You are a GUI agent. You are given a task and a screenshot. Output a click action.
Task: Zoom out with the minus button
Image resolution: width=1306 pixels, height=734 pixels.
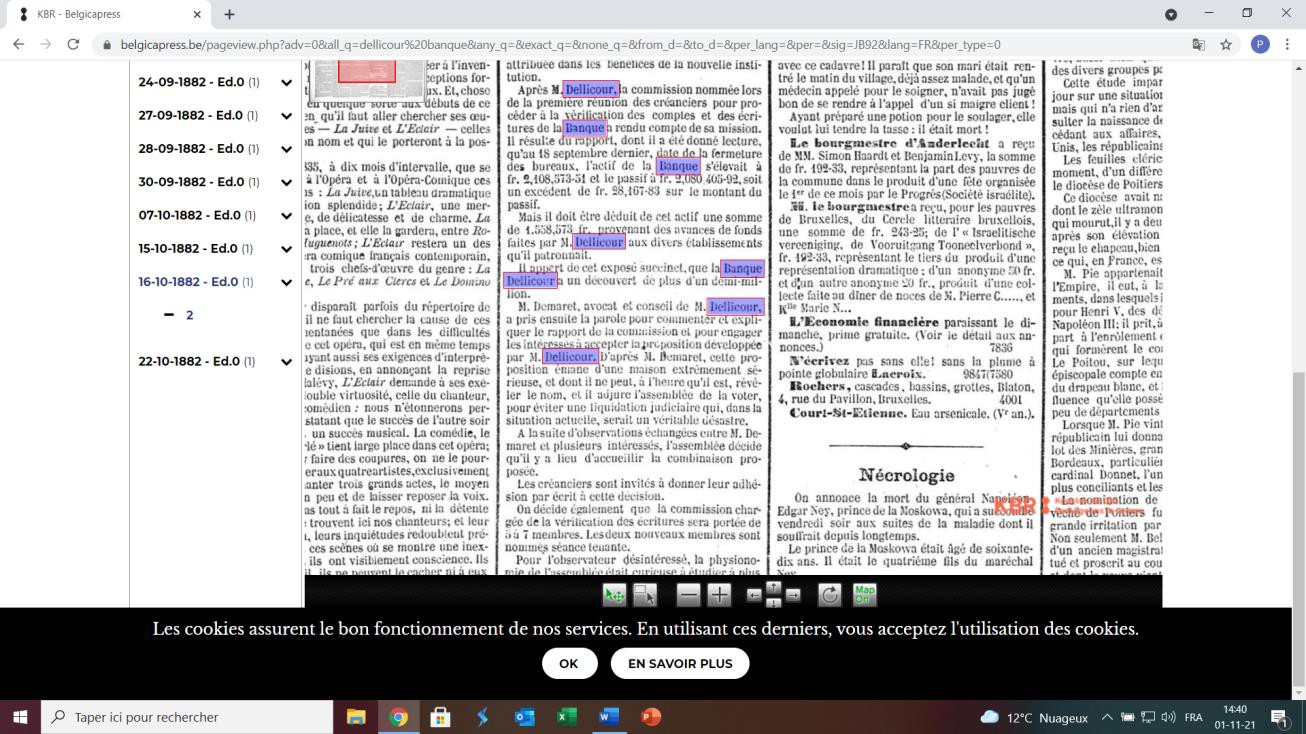point(688,595)
